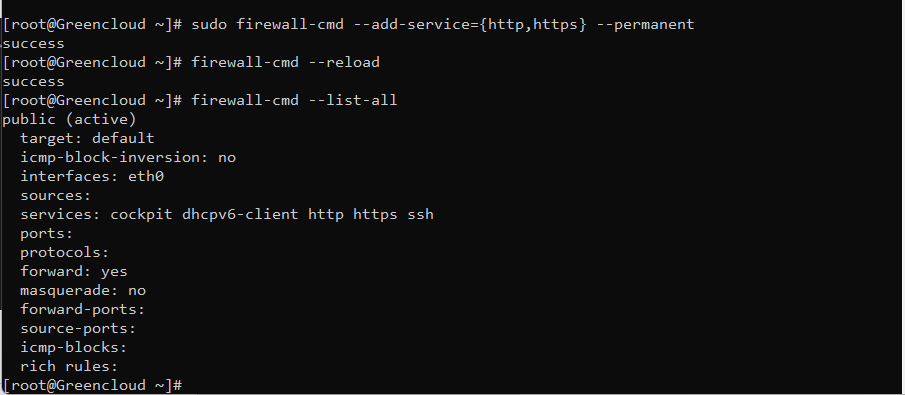Click the firewall-cmd --list-all command
This screenshot has height=395, width=905.
(x=294, y=100)
